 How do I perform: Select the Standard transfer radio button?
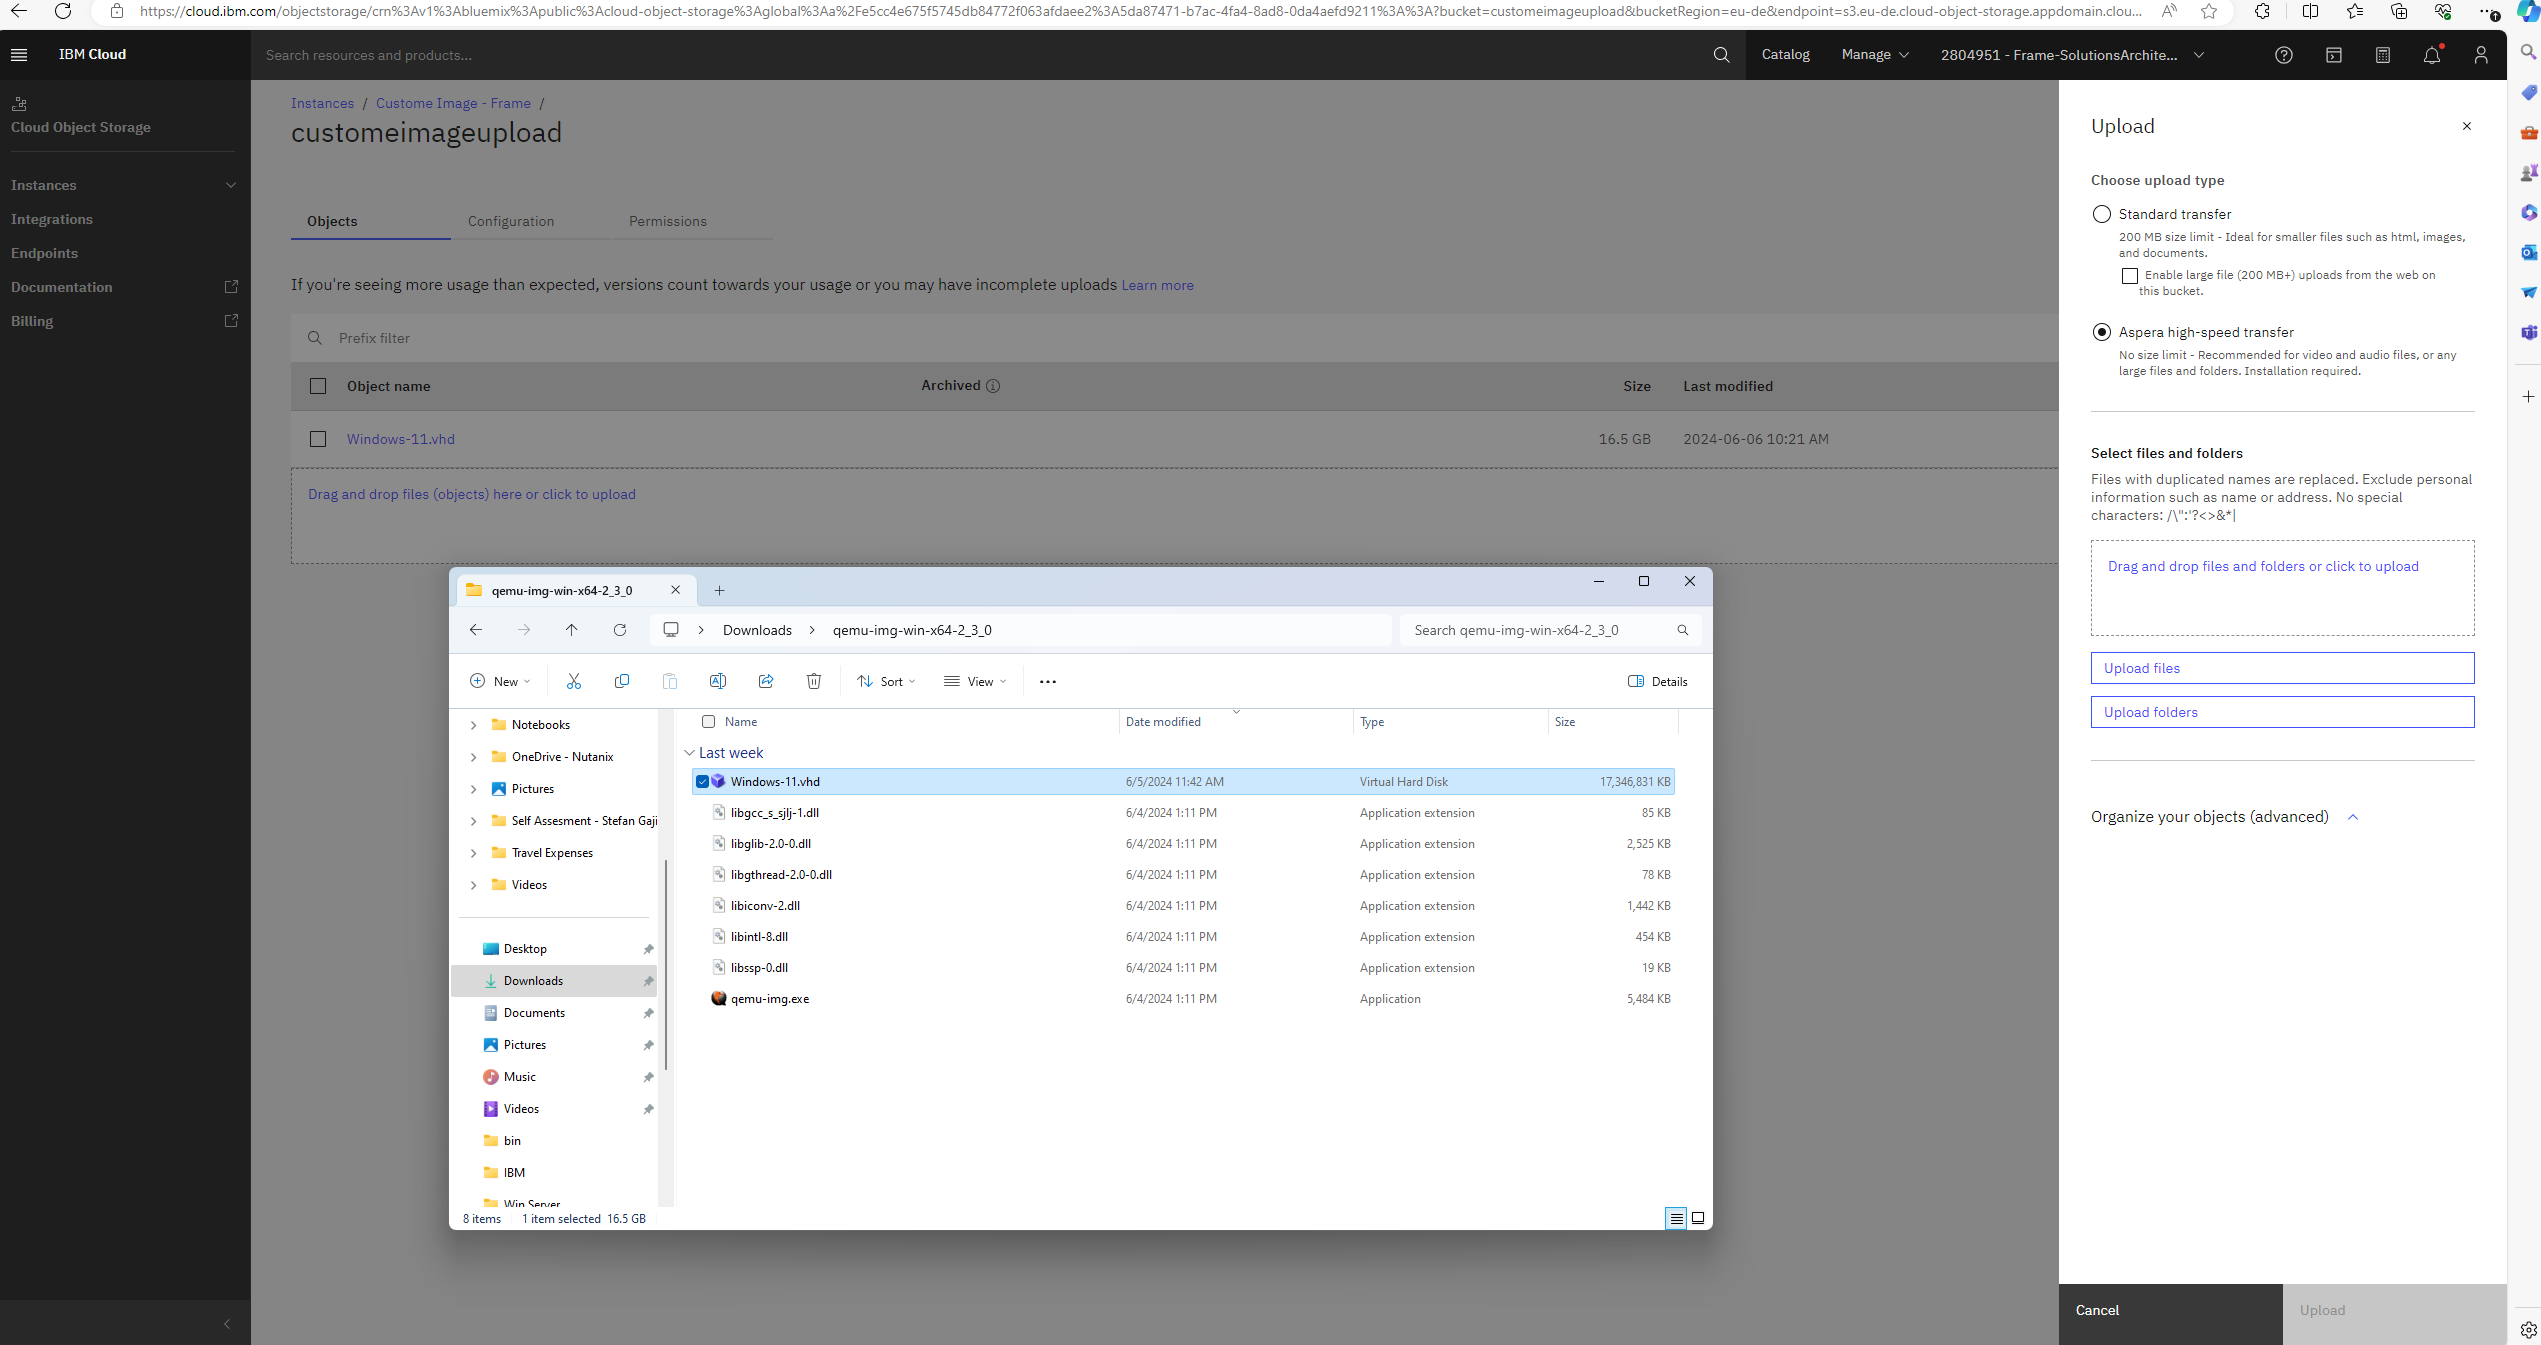tap(2101, 214)
